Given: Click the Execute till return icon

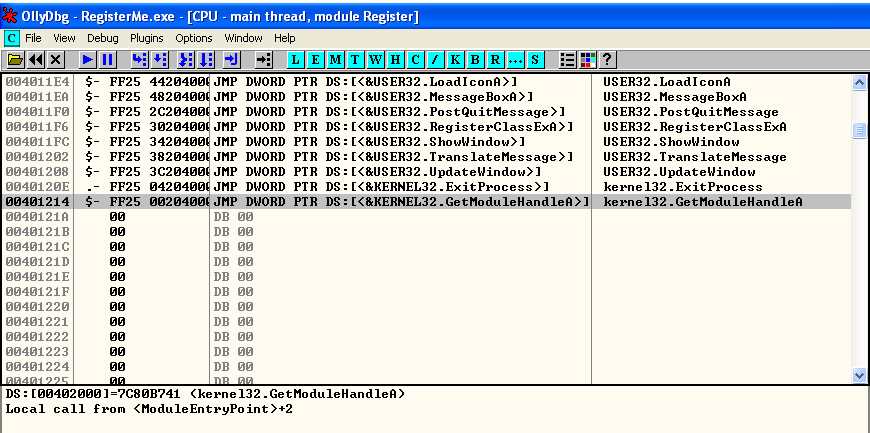Looking at the screenshot, I should (231, 59).
